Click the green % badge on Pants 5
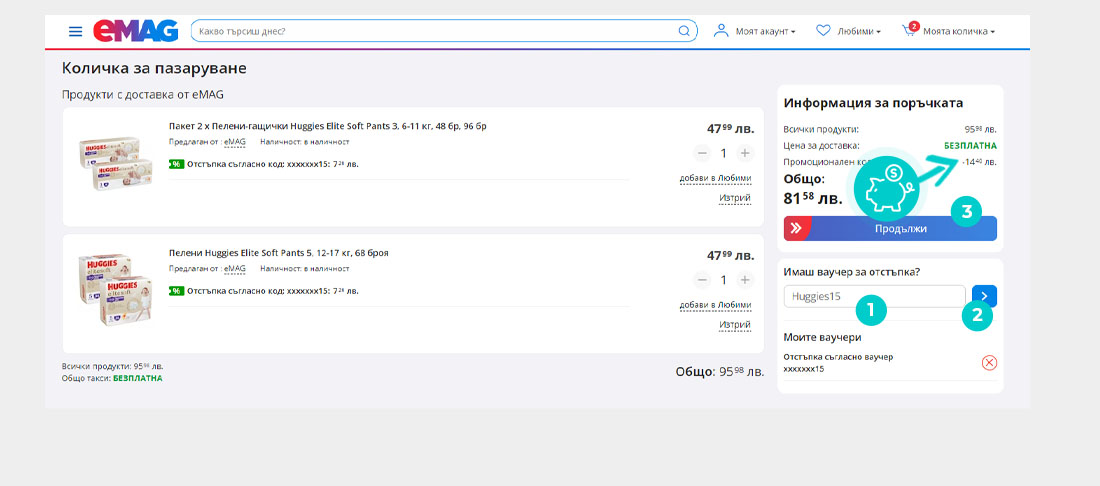This screenshot has width=1100, height=486. (176, 290)
